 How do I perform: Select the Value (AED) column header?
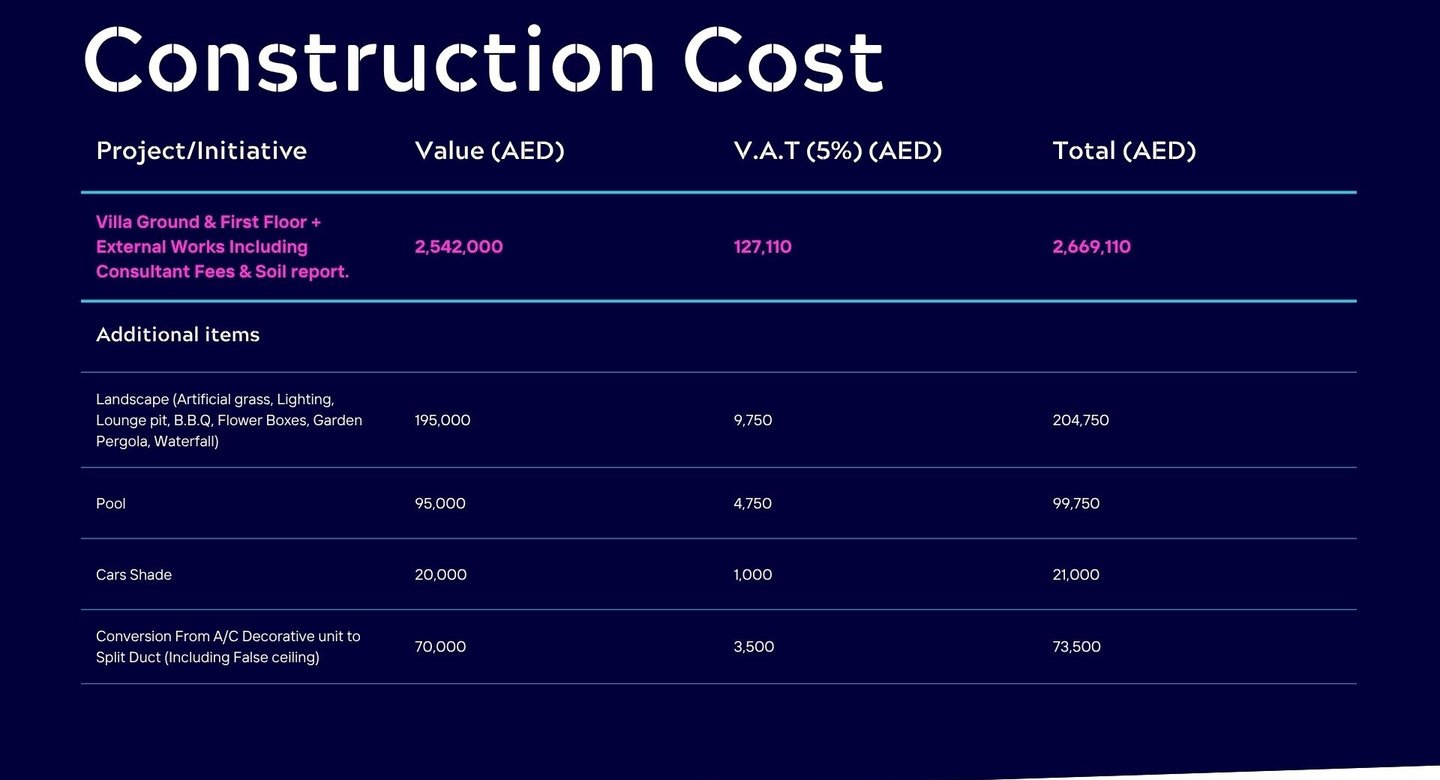[x=490, y=151]
